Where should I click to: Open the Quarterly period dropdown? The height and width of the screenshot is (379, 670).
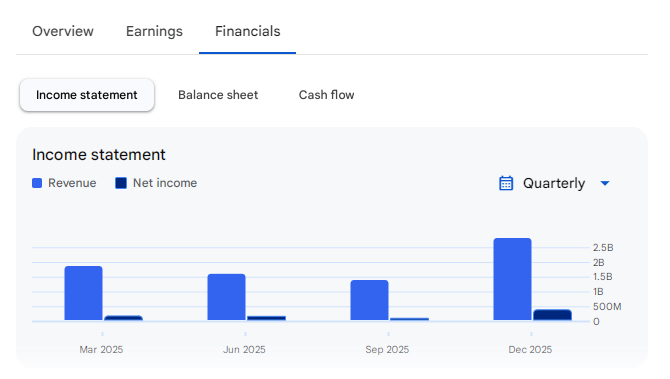(x=554, y=183)
